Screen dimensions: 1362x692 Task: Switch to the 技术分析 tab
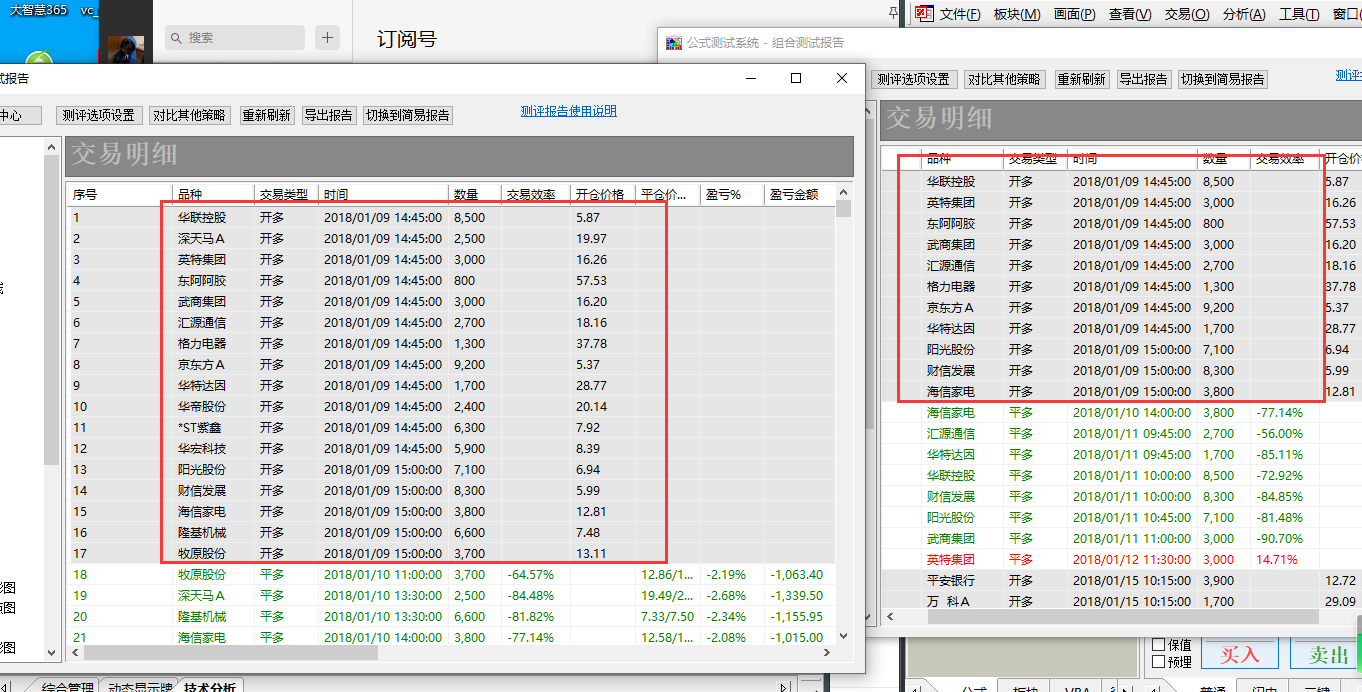coord(210,687)
